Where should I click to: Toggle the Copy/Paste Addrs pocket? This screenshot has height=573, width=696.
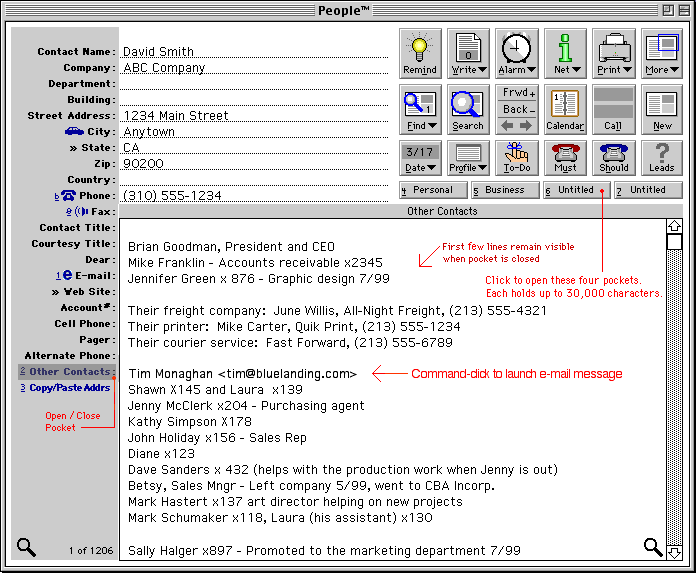coord(69,388)
